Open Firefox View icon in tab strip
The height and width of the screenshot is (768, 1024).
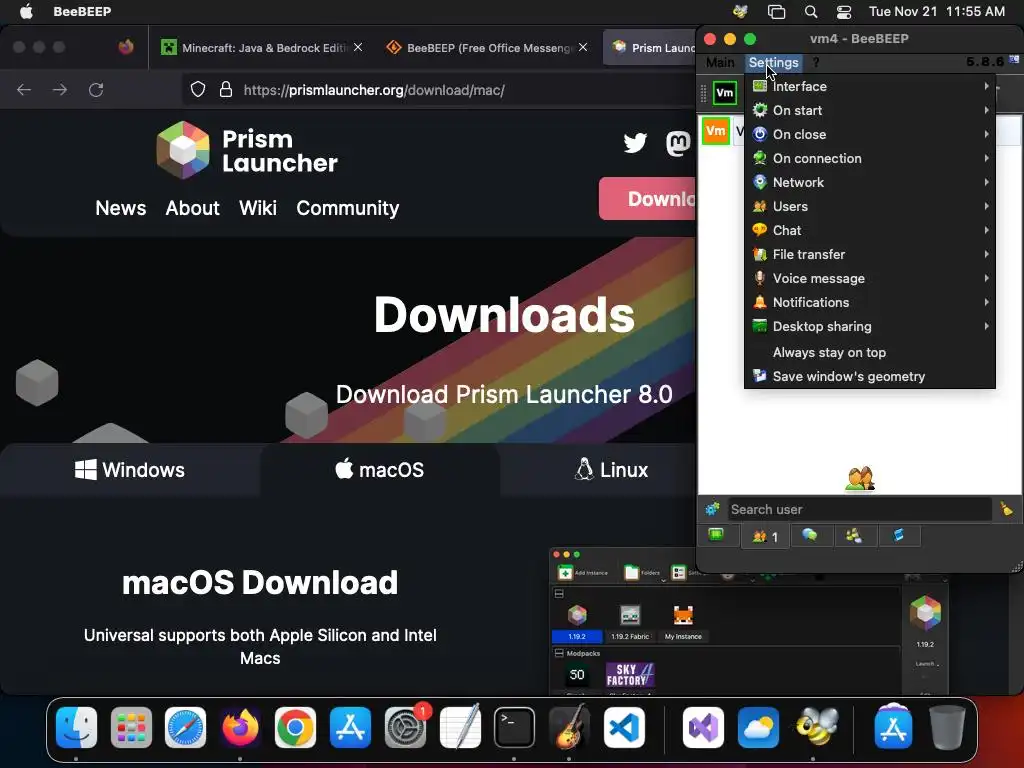coord(126,47)
